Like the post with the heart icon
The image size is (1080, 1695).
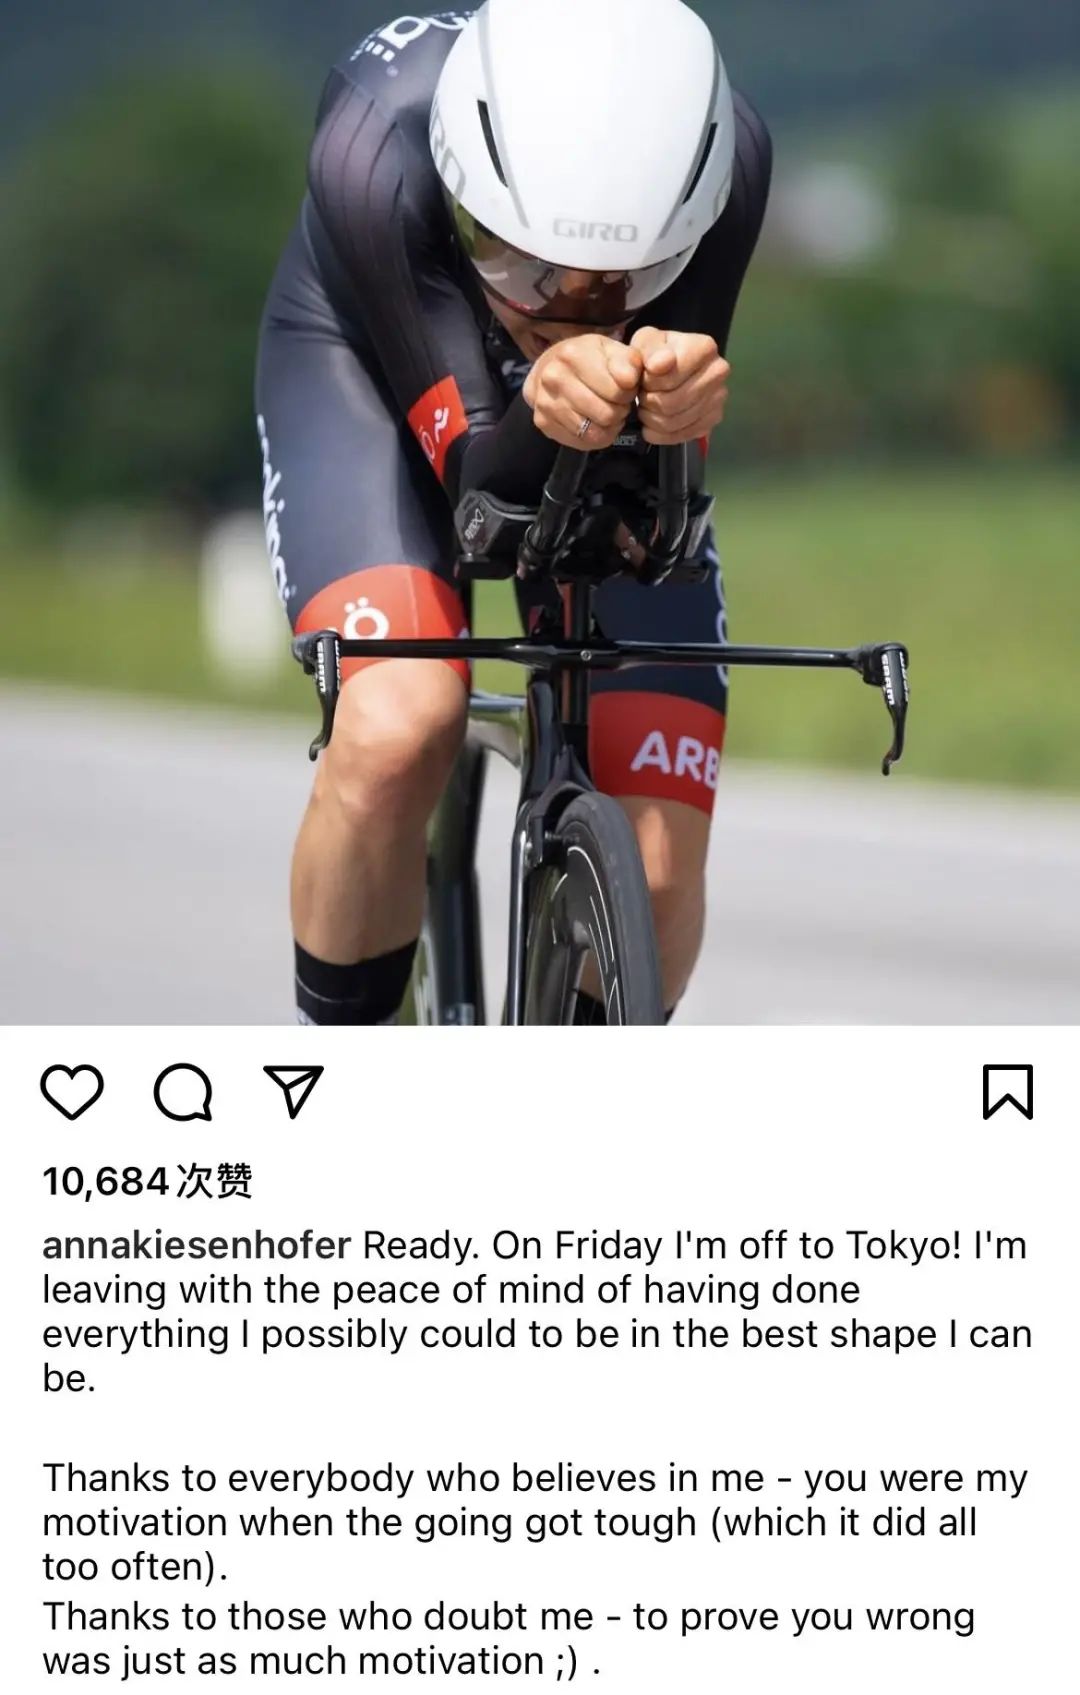72,1092
